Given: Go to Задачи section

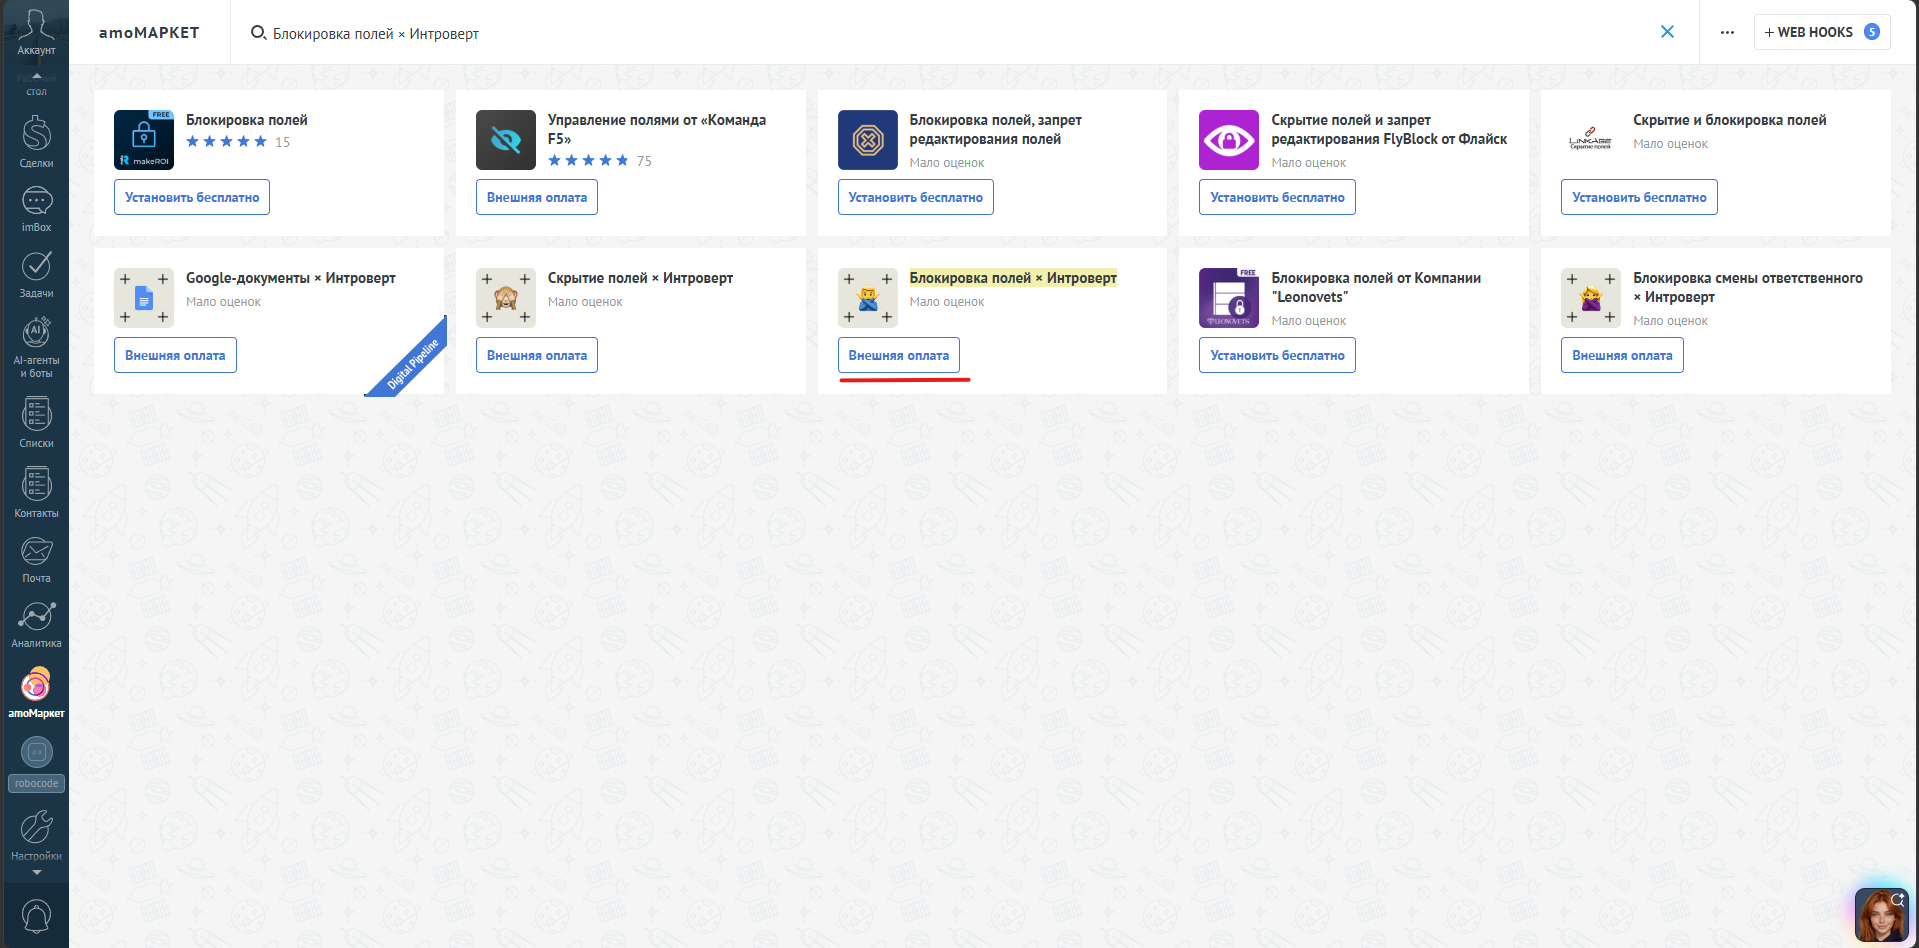Looking at the screenshot, I should (x=36, y=275).
